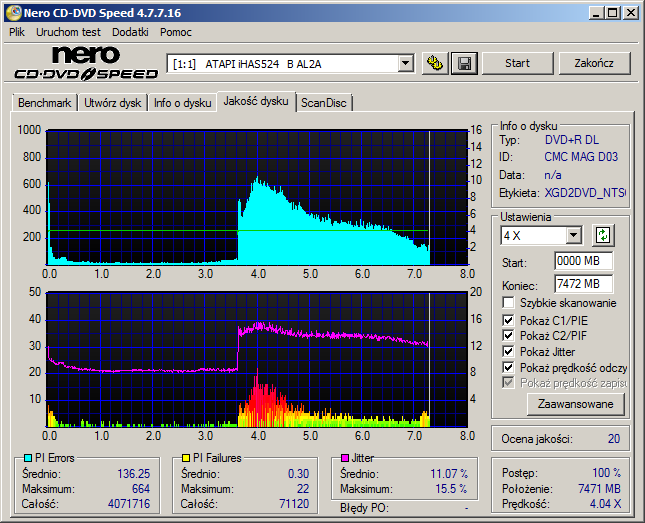This screenshot has height=523, width=645.
Task: Switch to the ScanDisc tab
Action: (x=324, y=103)
